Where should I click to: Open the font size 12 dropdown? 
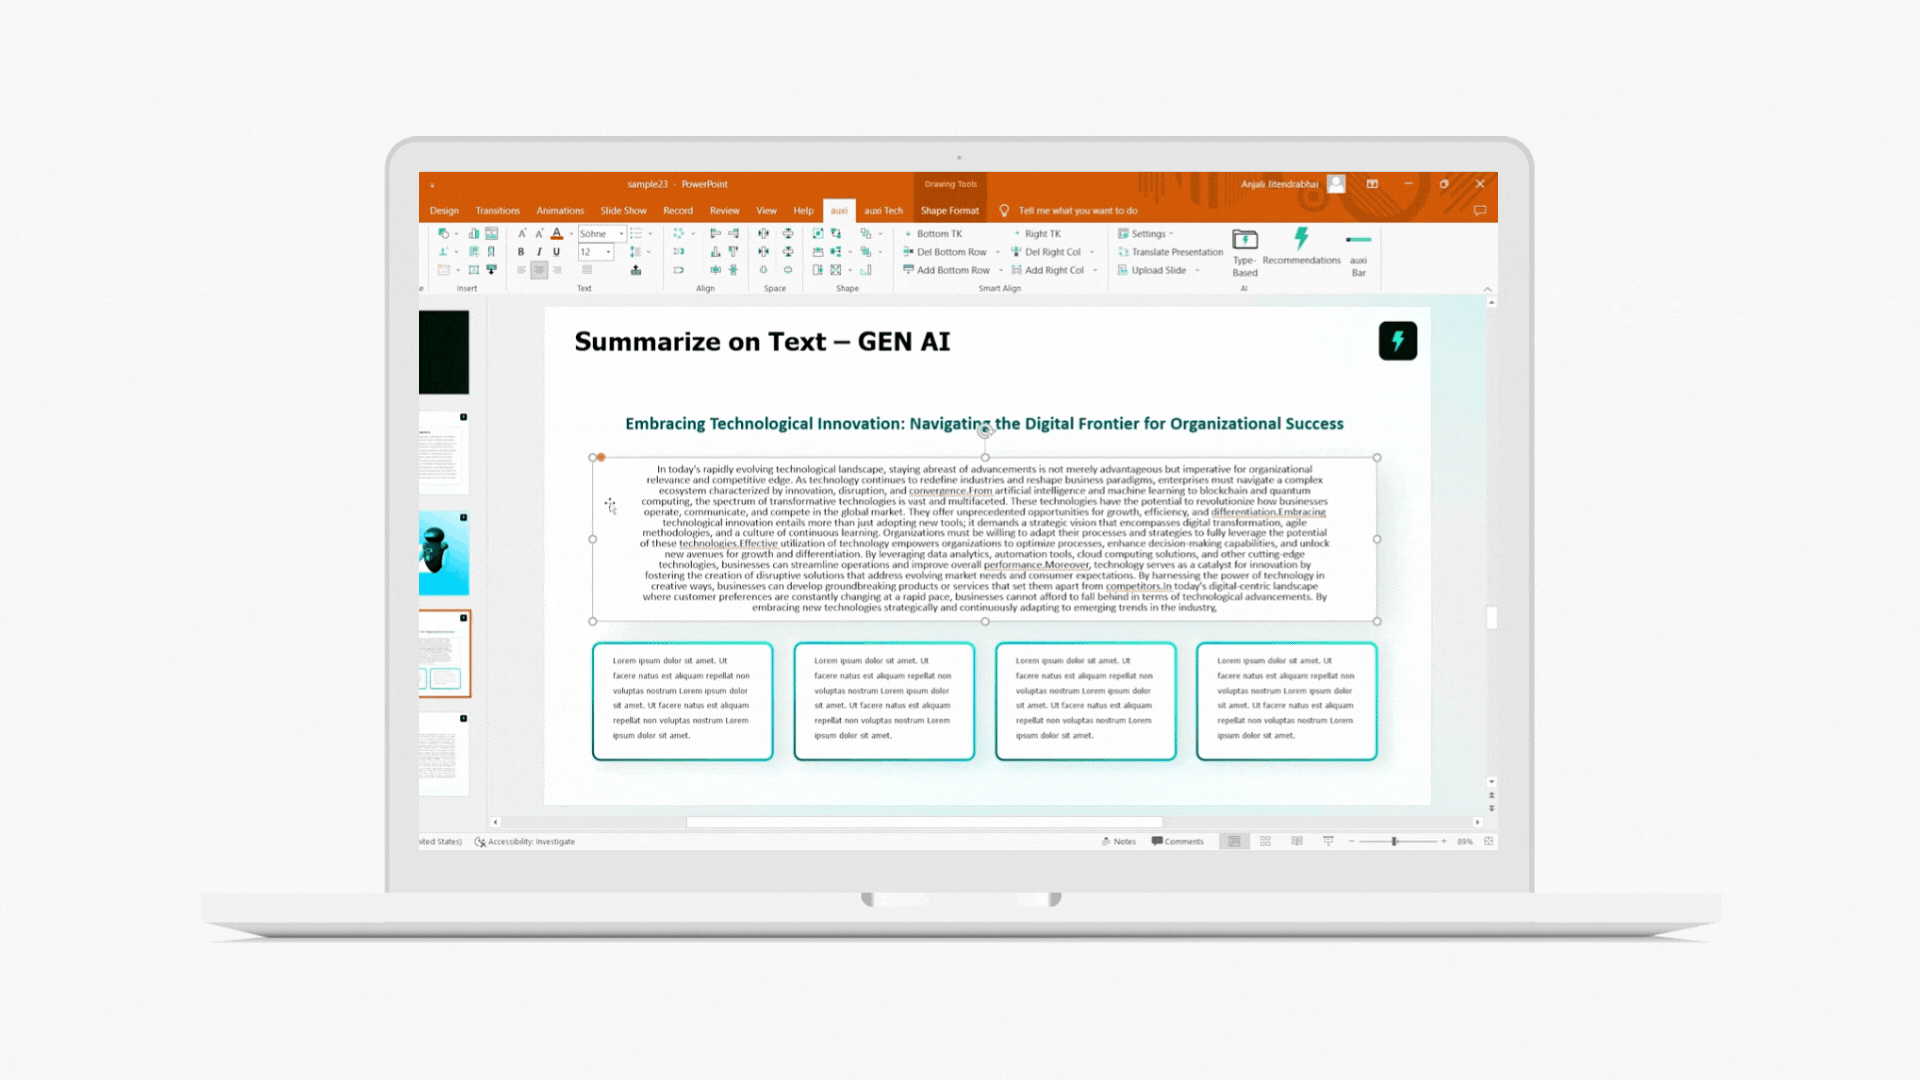(608, 252)
